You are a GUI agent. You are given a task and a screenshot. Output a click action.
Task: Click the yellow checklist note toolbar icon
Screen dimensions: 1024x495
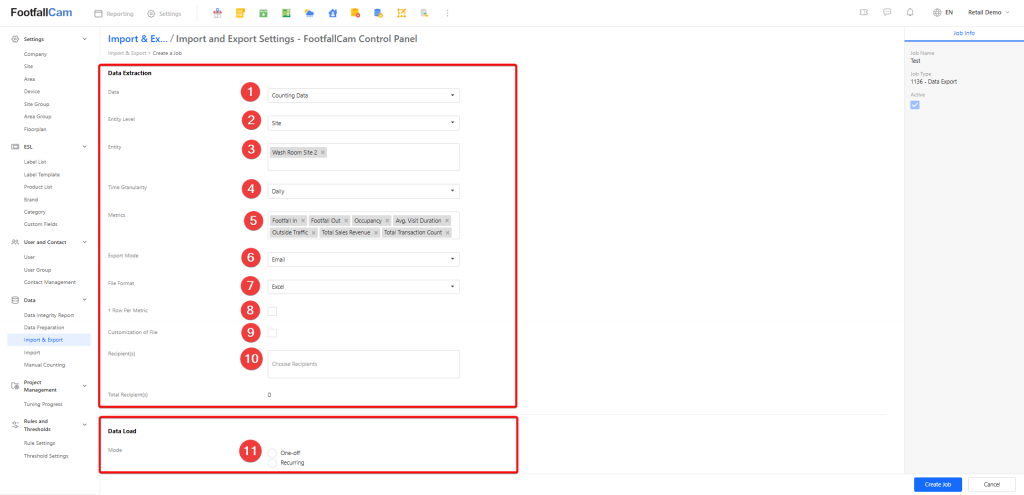pyautogui.click(x=240, y=13)
